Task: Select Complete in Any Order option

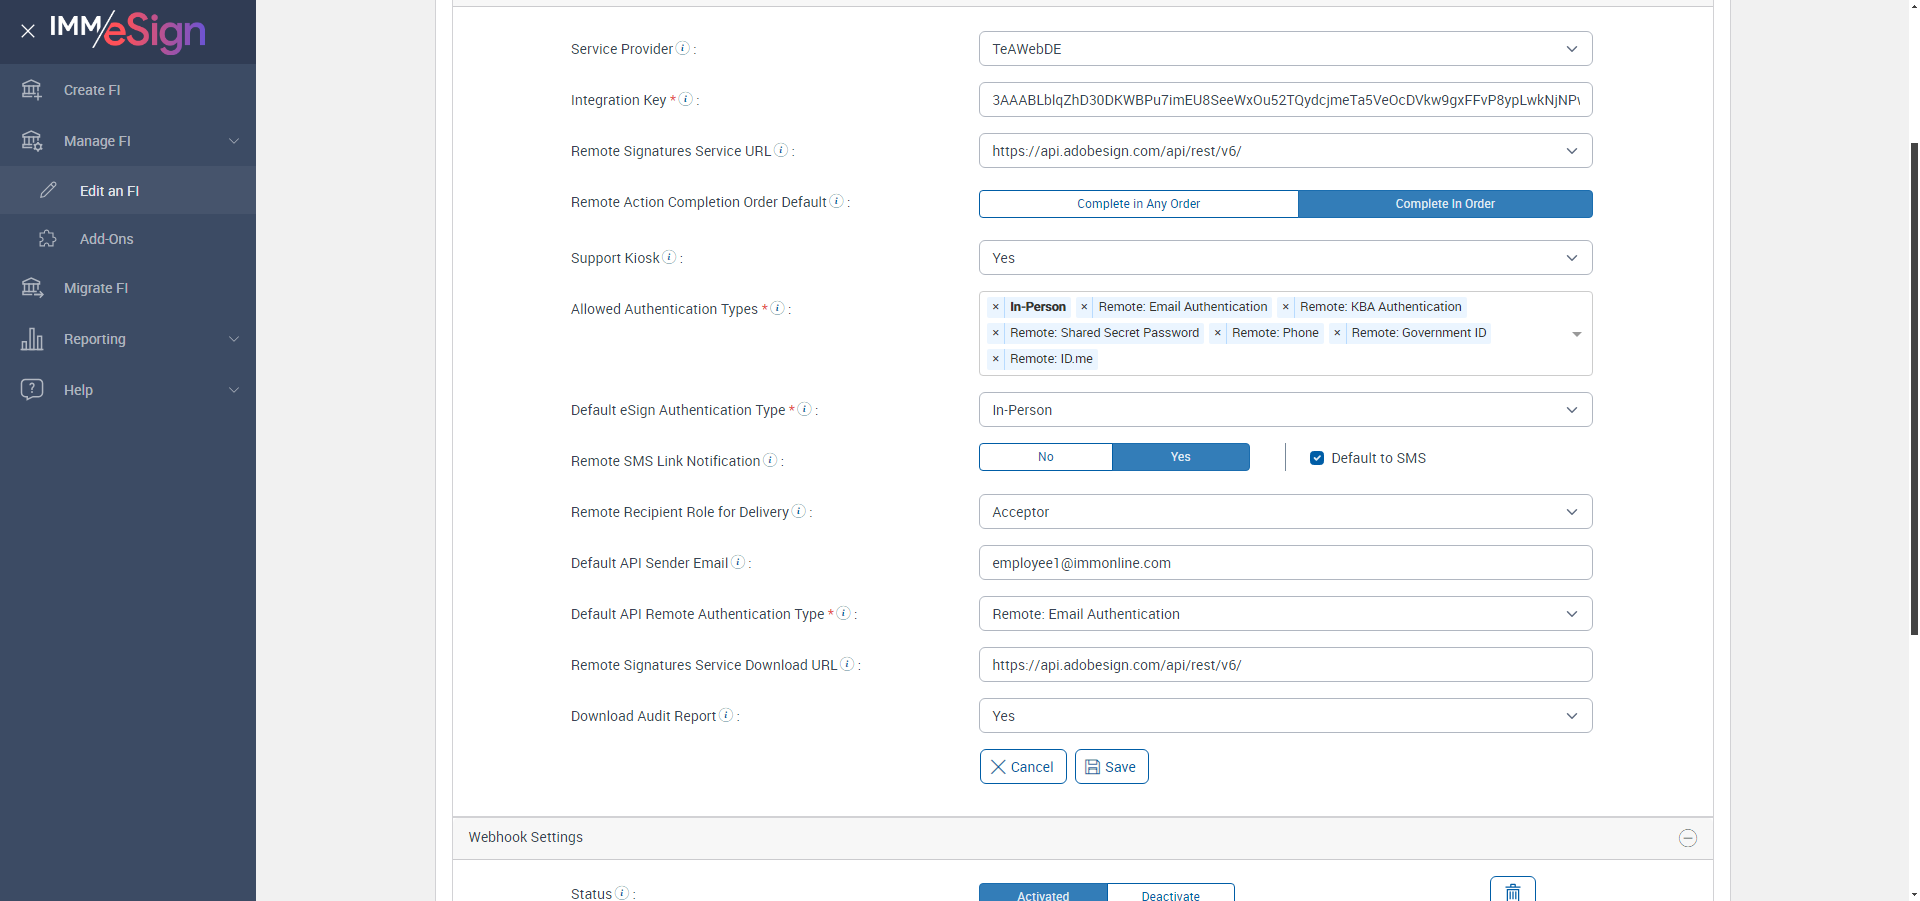Action: 1139,204
